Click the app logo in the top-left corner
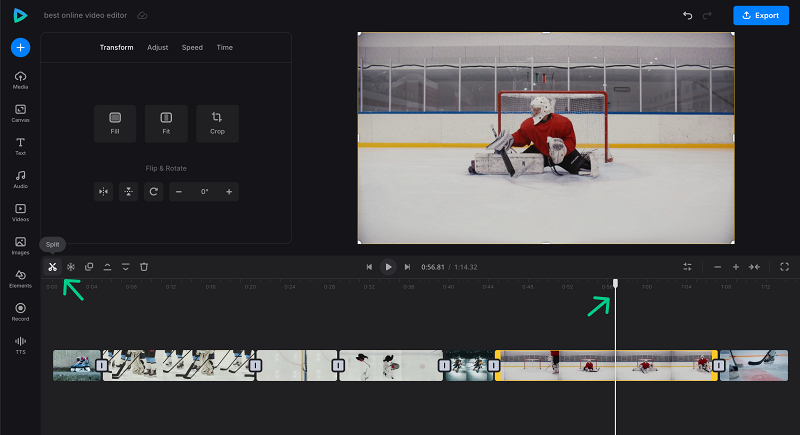 (x=20, y=15)
